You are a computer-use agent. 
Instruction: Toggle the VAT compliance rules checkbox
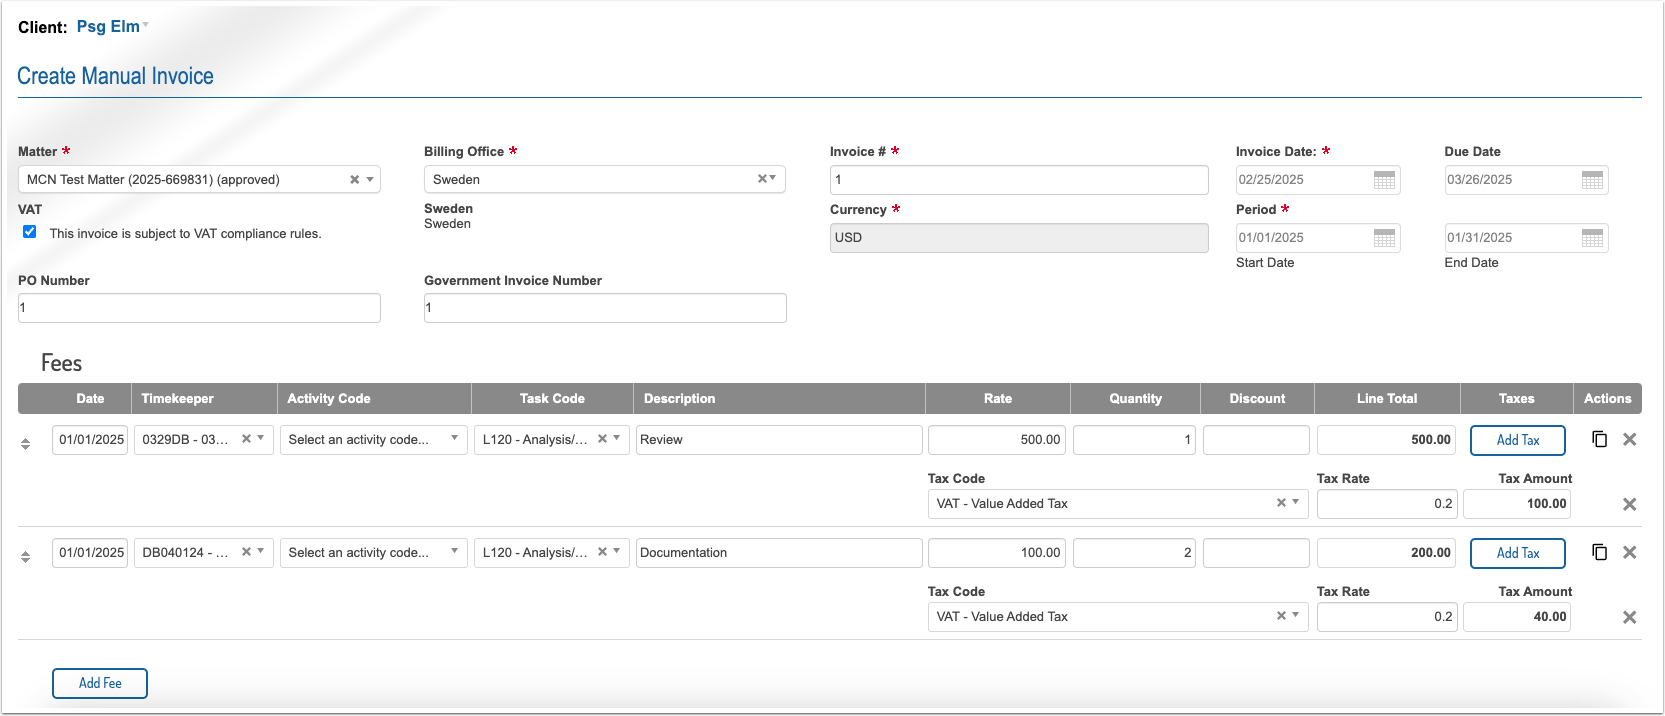[x=30, y=232]
